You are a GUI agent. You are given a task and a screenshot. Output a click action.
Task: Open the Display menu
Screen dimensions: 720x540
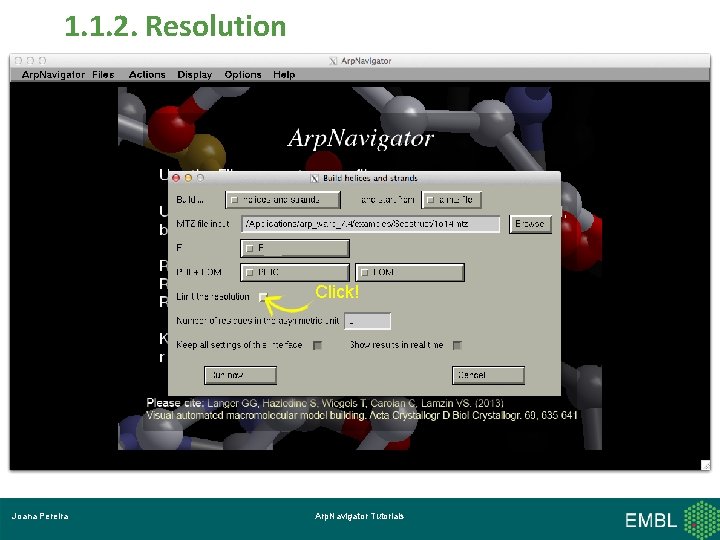195,74
